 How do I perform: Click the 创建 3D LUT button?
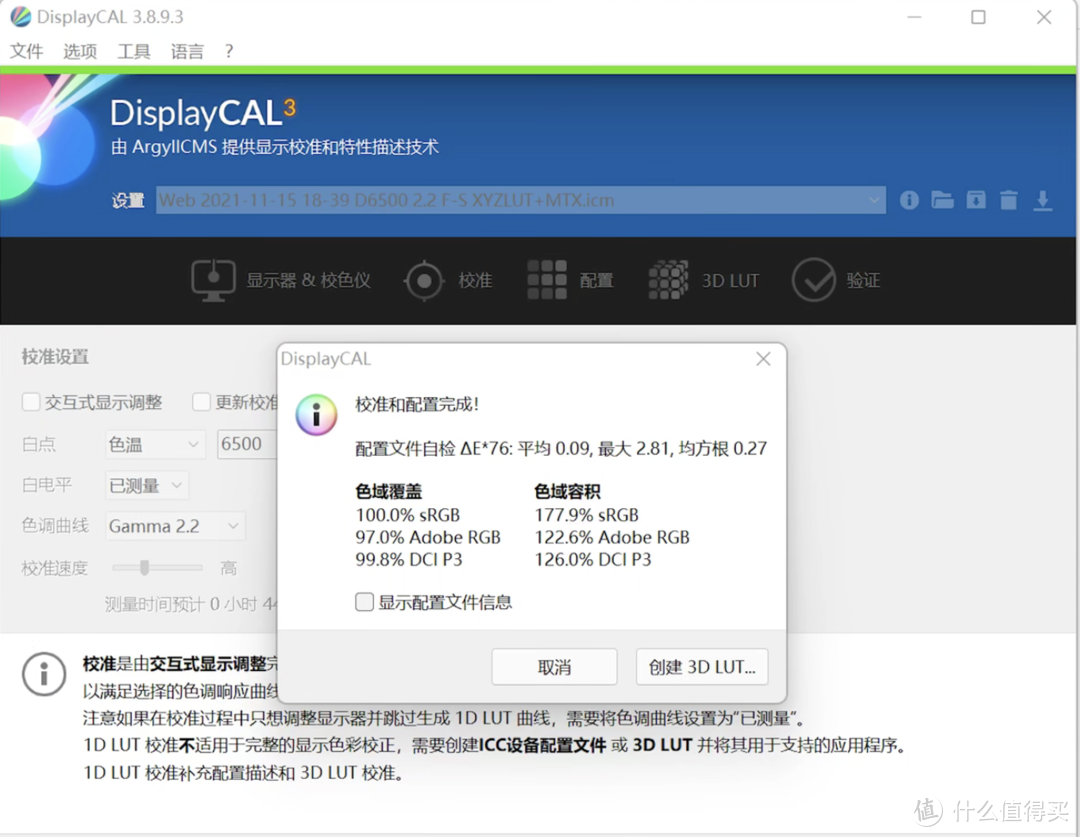click(x=701, y=667)
